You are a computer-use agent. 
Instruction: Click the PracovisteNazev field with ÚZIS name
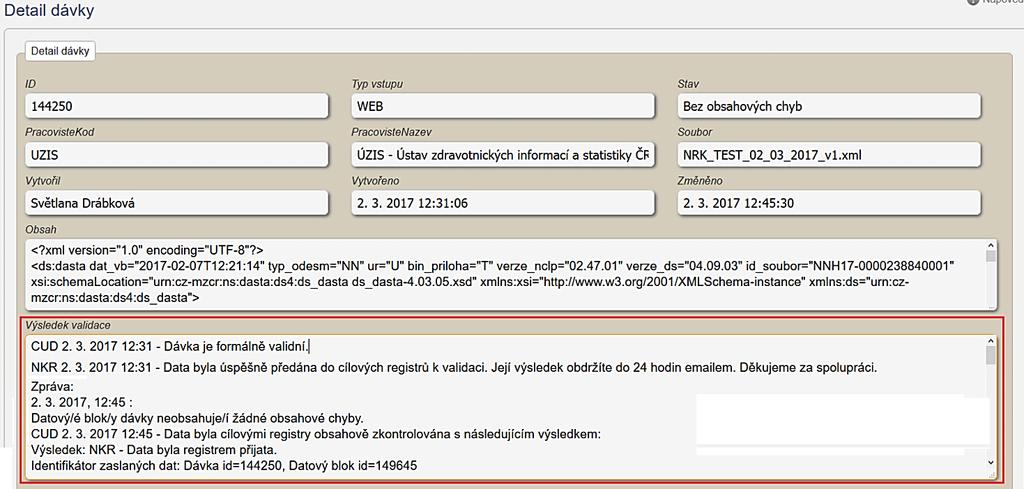point(503,154)
